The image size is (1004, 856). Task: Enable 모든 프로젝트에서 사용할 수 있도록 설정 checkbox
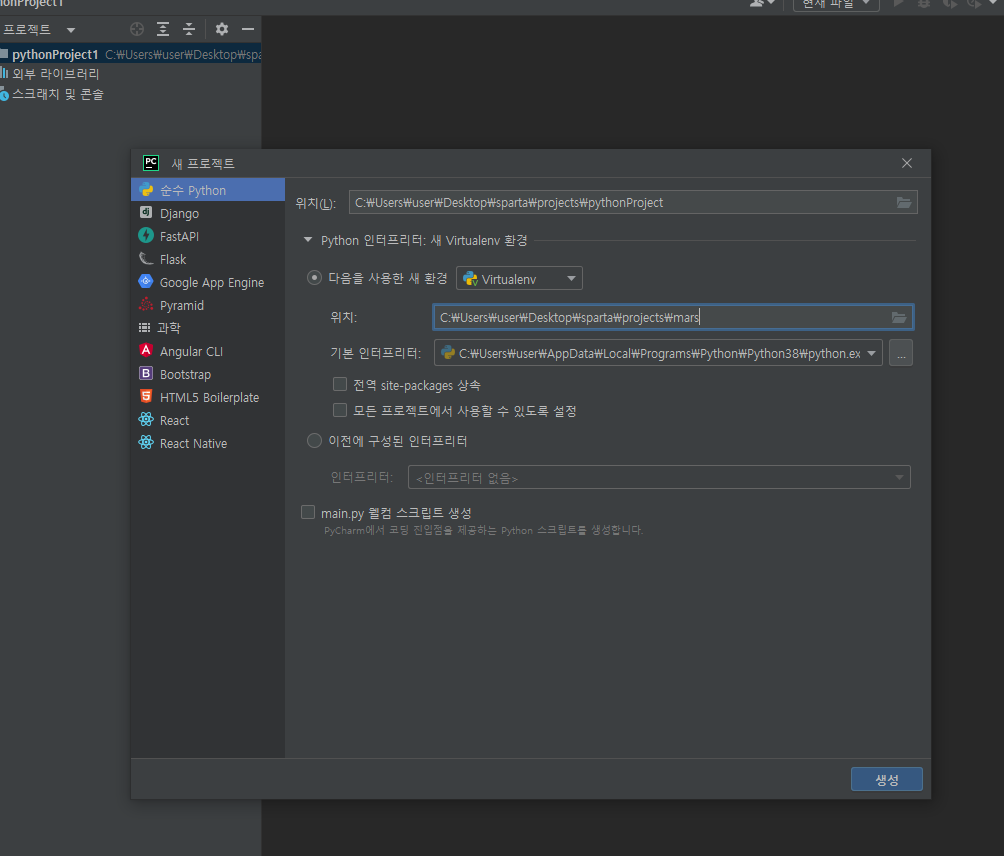(x=340, y=410)
